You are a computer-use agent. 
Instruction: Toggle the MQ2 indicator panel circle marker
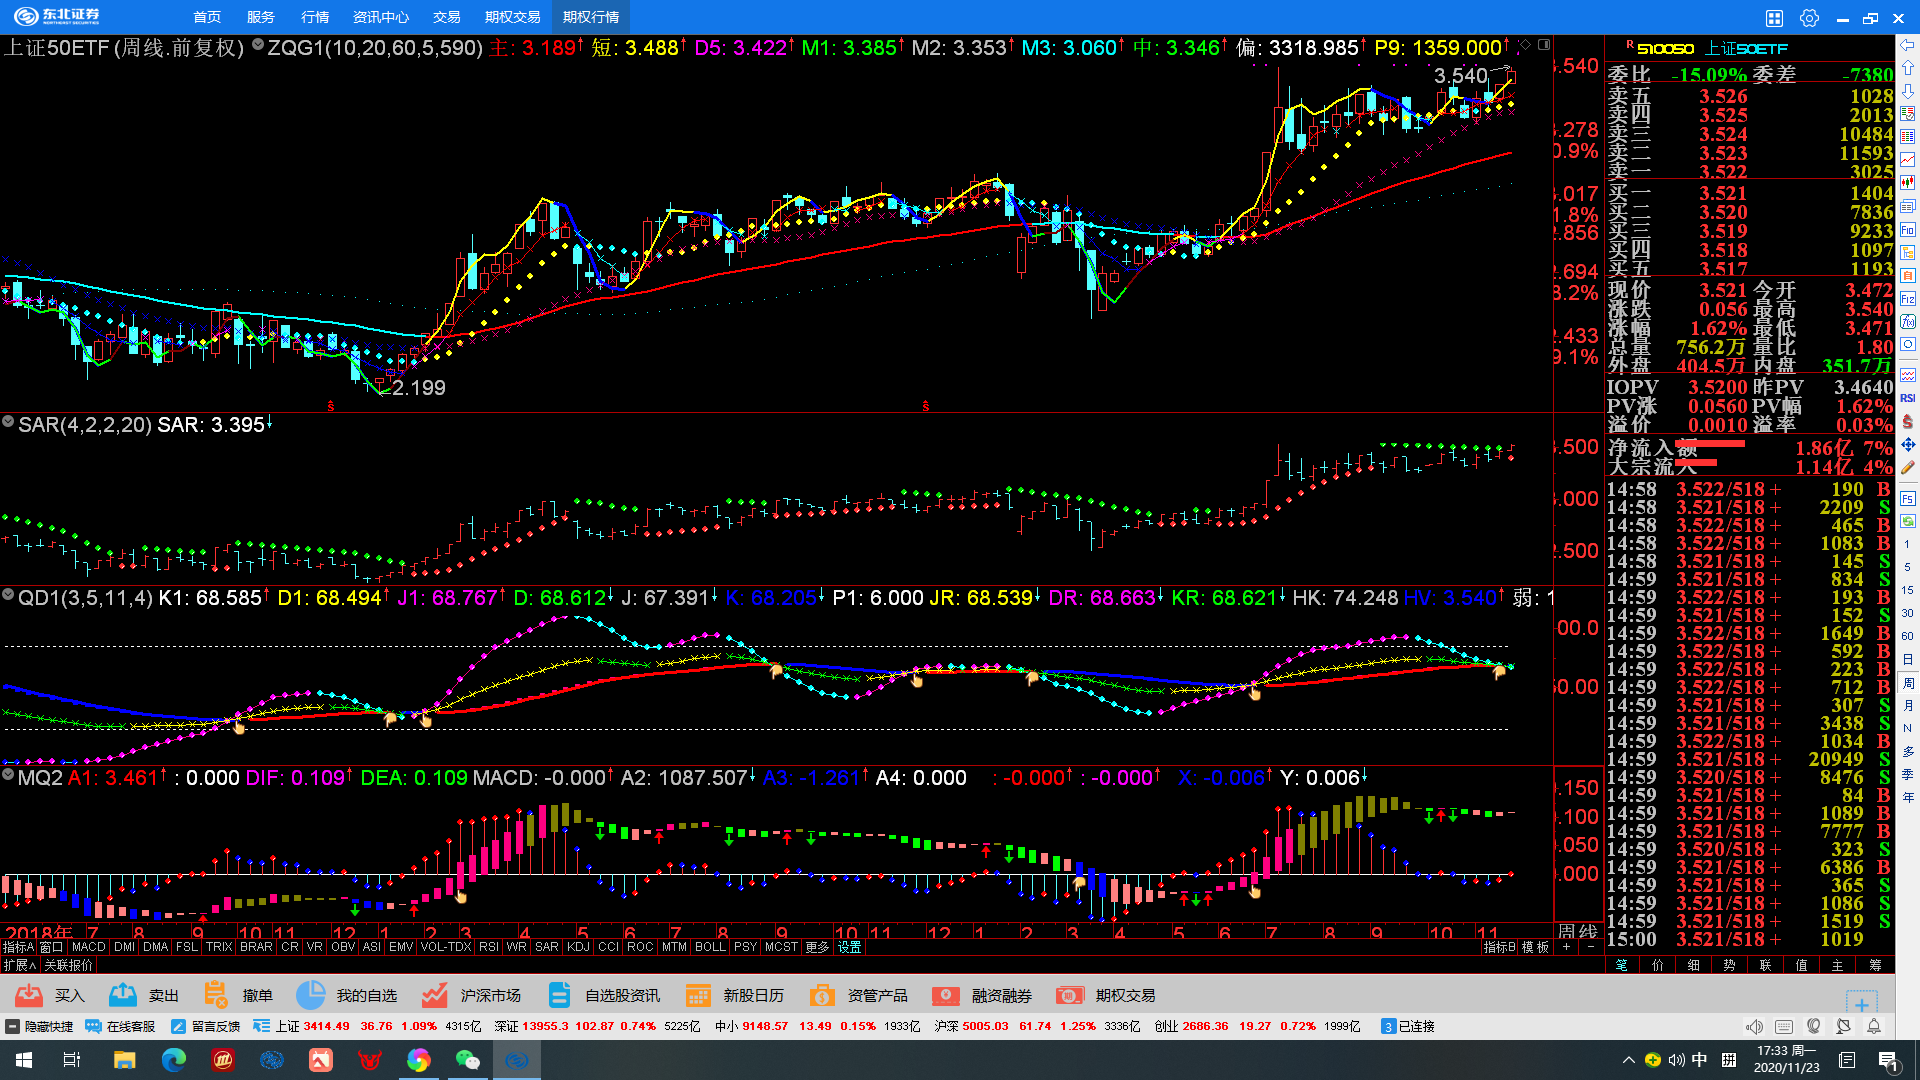pyautogui.click(x=8, y=776)
